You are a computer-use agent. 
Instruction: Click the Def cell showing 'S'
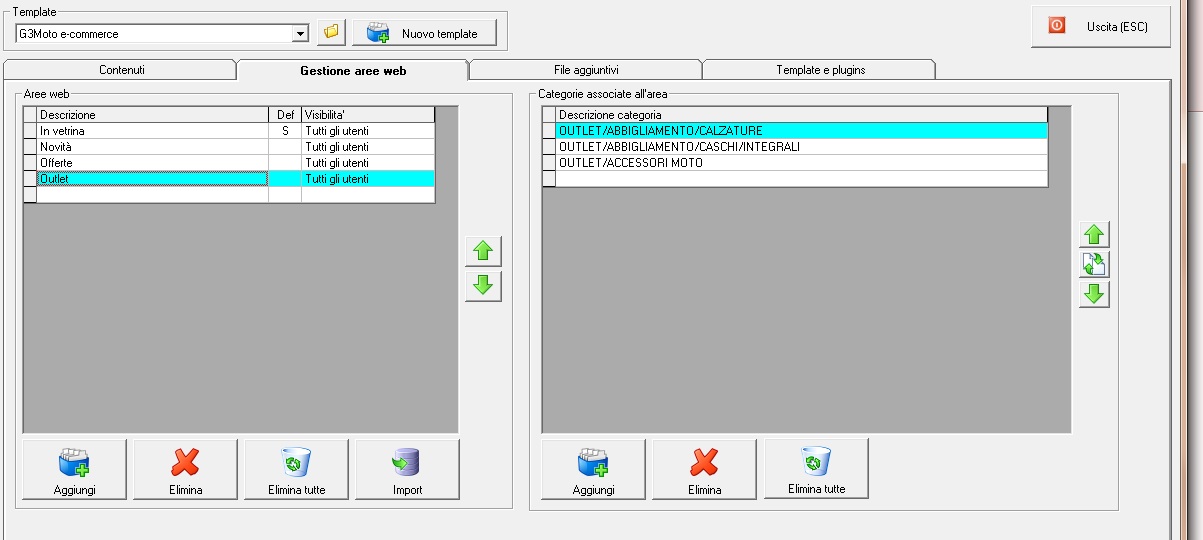coord(285,131)
